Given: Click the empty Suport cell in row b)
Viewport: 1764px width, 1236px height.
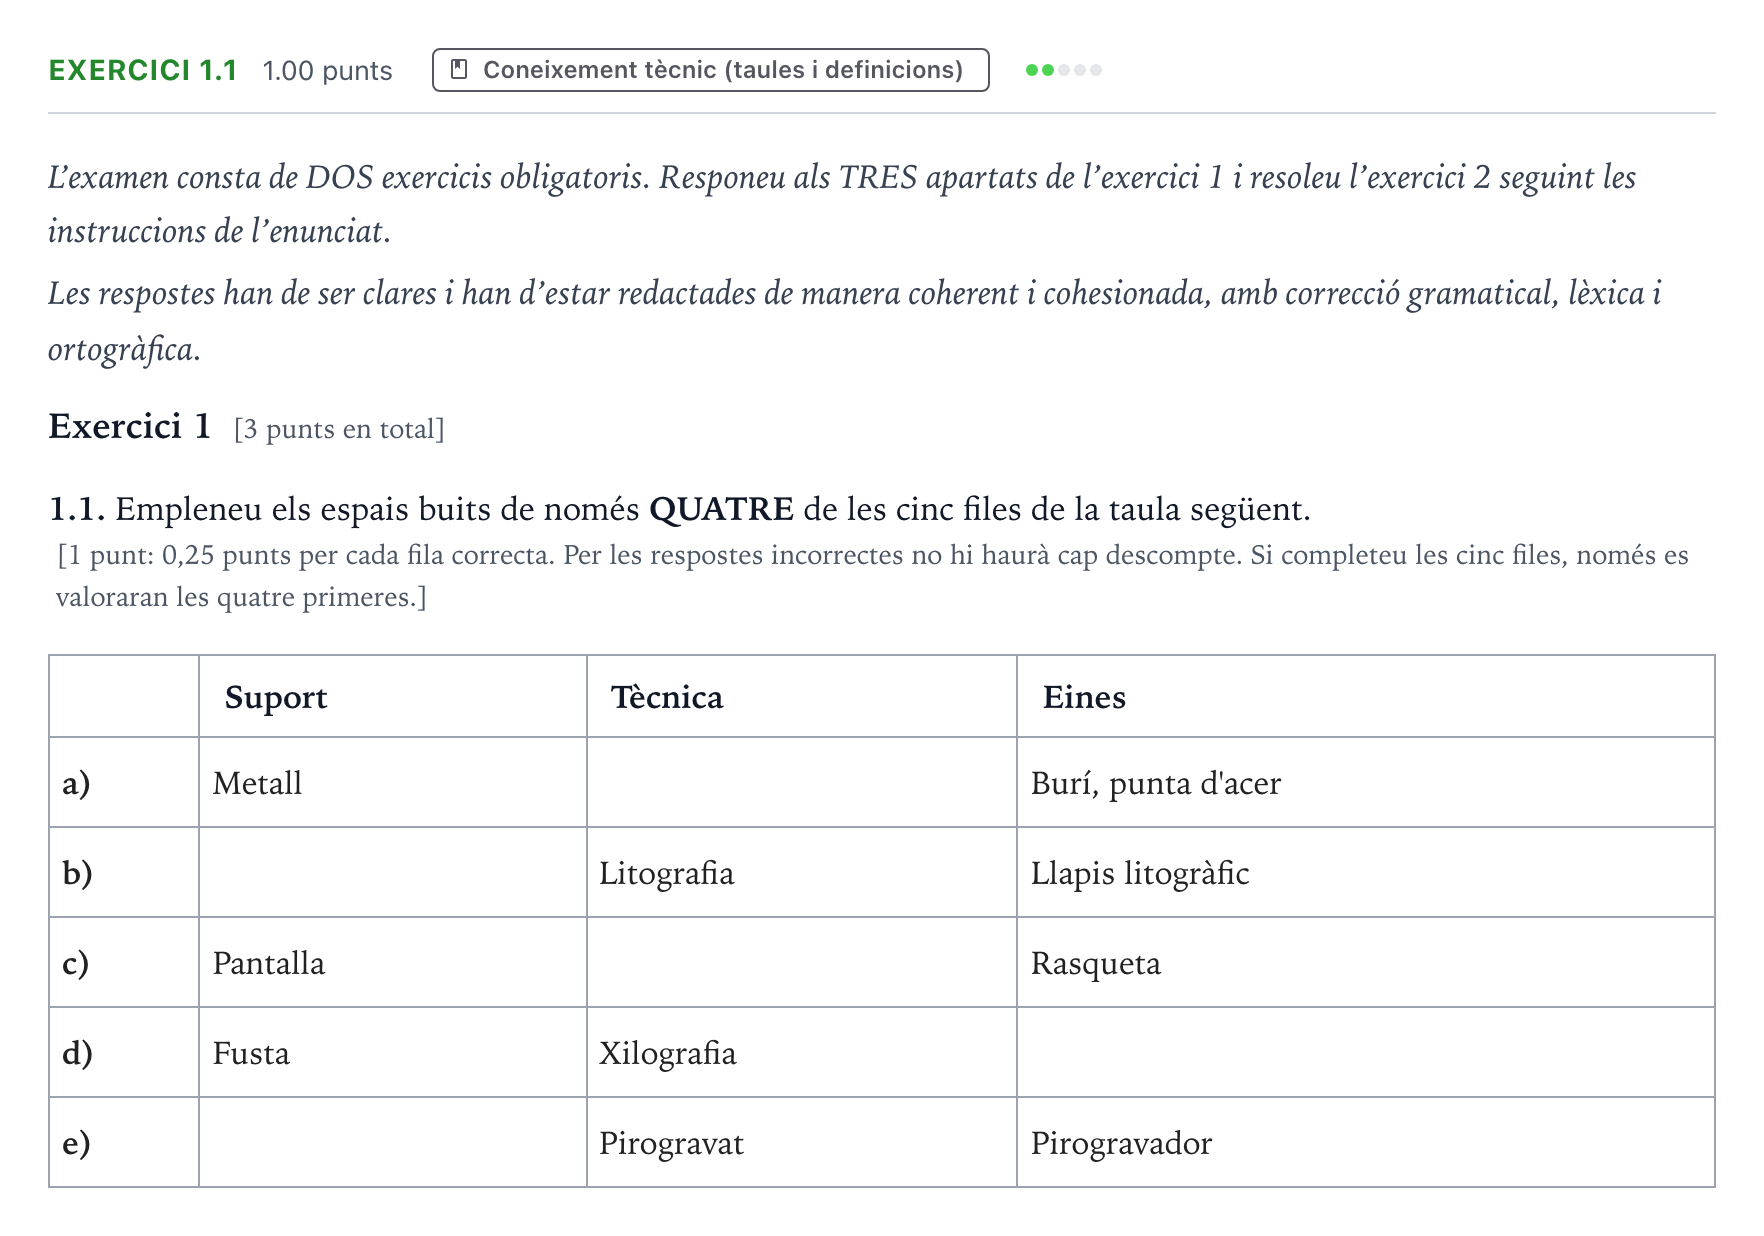Looking at the screenshot, I should tap(393, 872).
